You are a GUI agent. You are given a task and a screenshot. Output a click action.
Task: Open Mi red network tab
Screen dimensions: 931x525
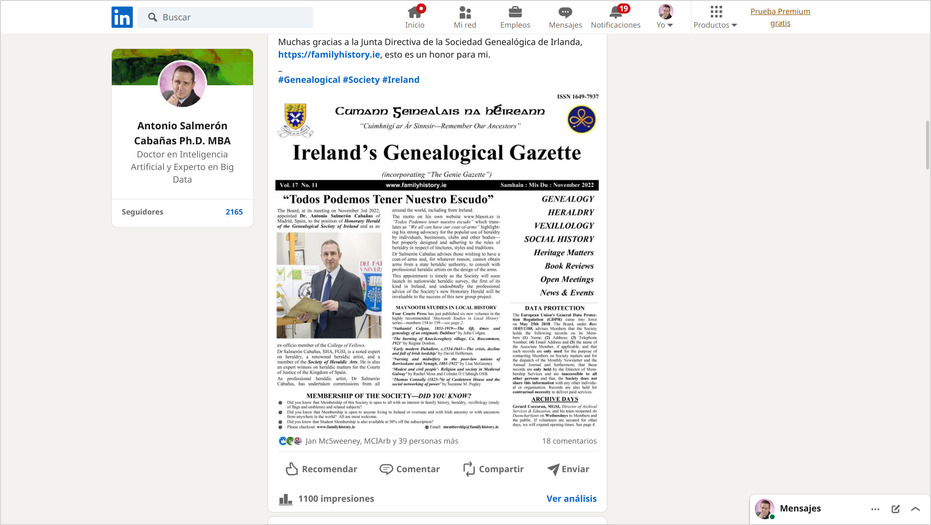tap(465, 17)
